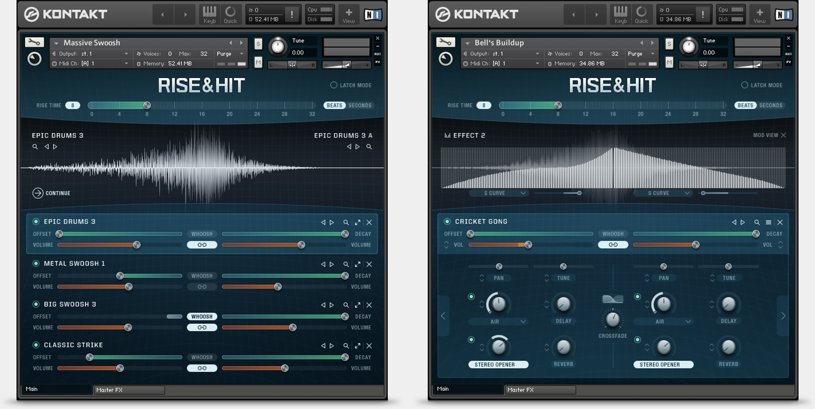
Task: Click magnifier under Epic Drums 3 A label
Action: pos(369,147)
